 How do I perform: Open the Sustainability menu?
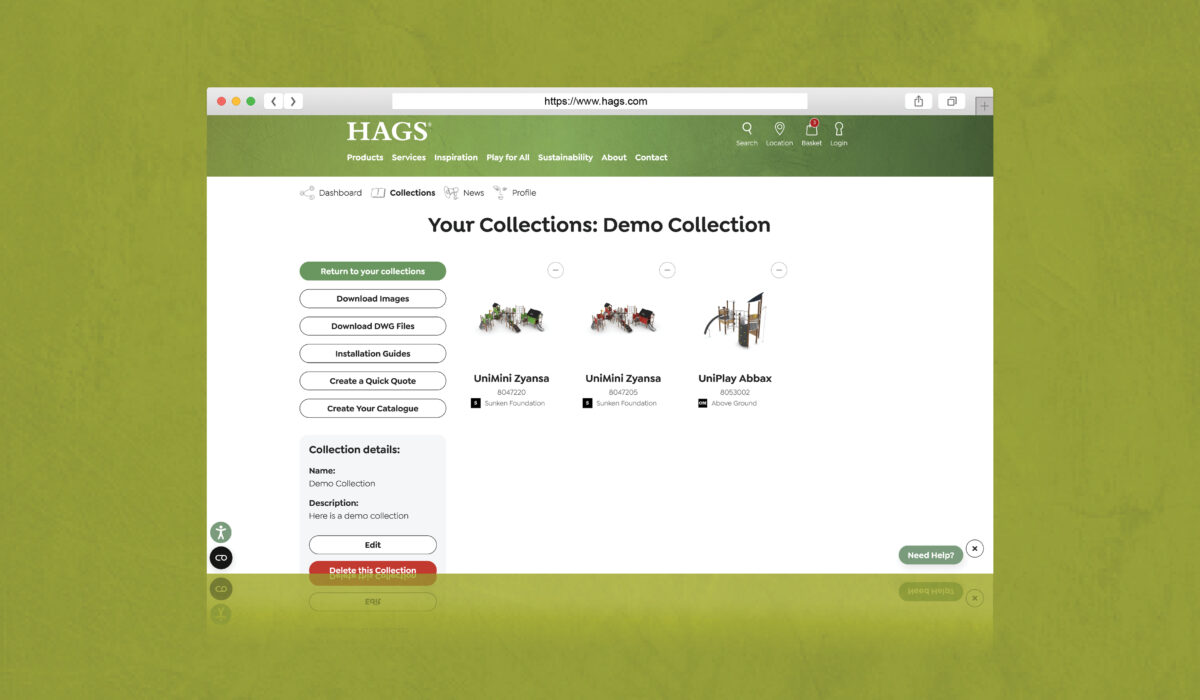[x=565, y=158]
